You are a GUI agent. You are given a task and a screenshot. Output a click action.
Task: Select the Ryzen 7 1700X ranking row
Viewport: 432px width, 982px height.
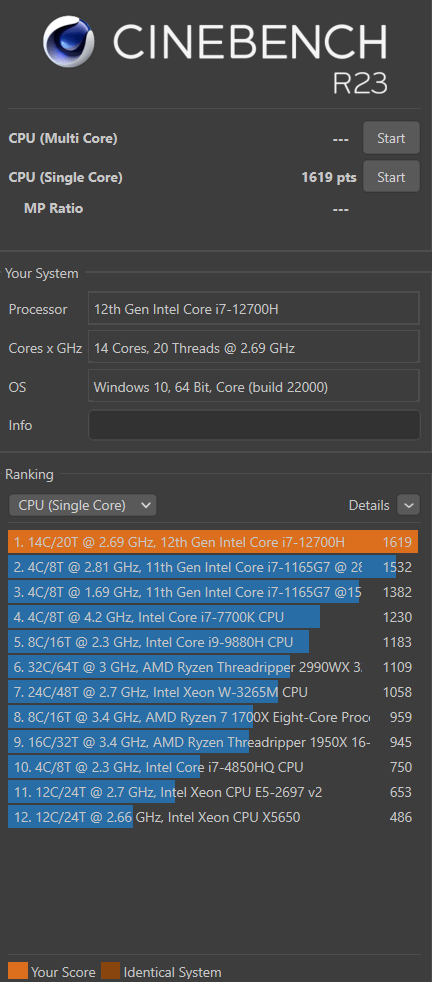pyautogui.click(x=213, y=717)
